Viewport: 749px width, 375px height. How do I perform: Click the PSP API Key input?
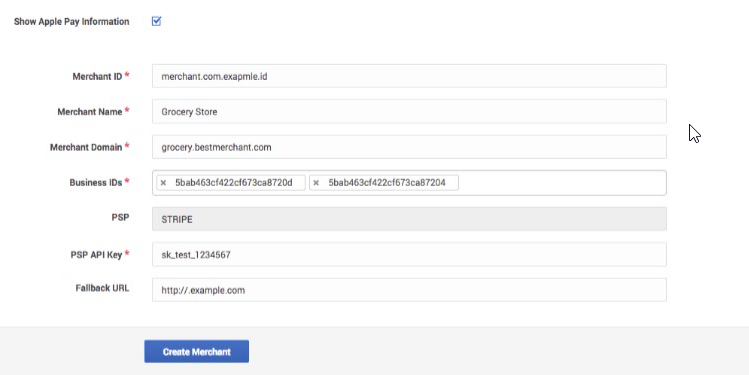(409, 255)
